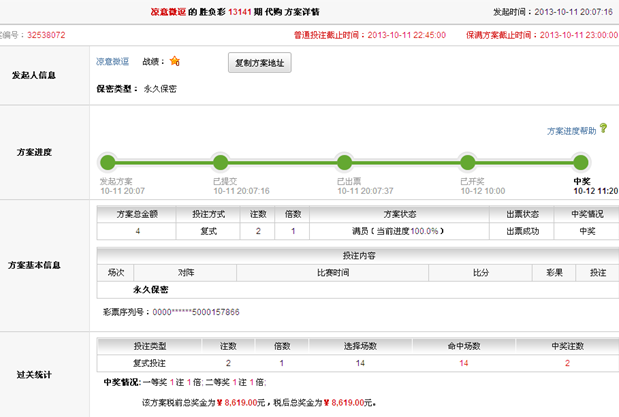Image resolution: width=619 pixels, height=417 pixels.
Task: Click the gold star 战绩 icon
Action: [175, 61]
